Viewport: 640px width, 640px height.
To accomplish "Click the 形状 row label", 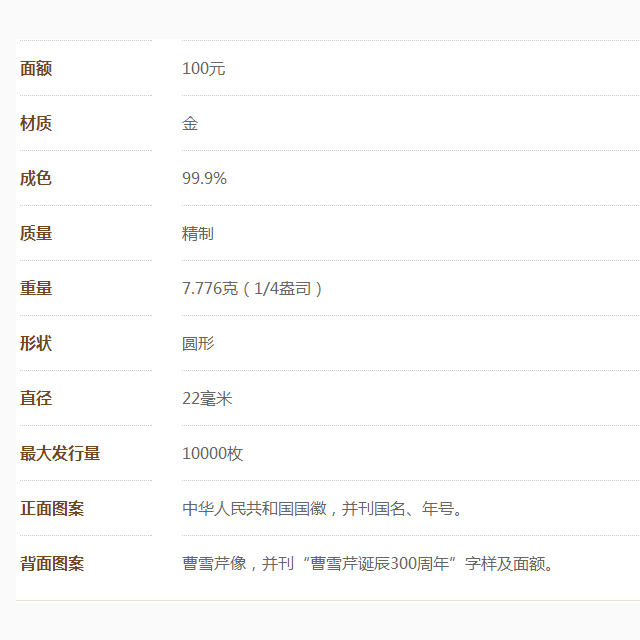I will [36, 344].
